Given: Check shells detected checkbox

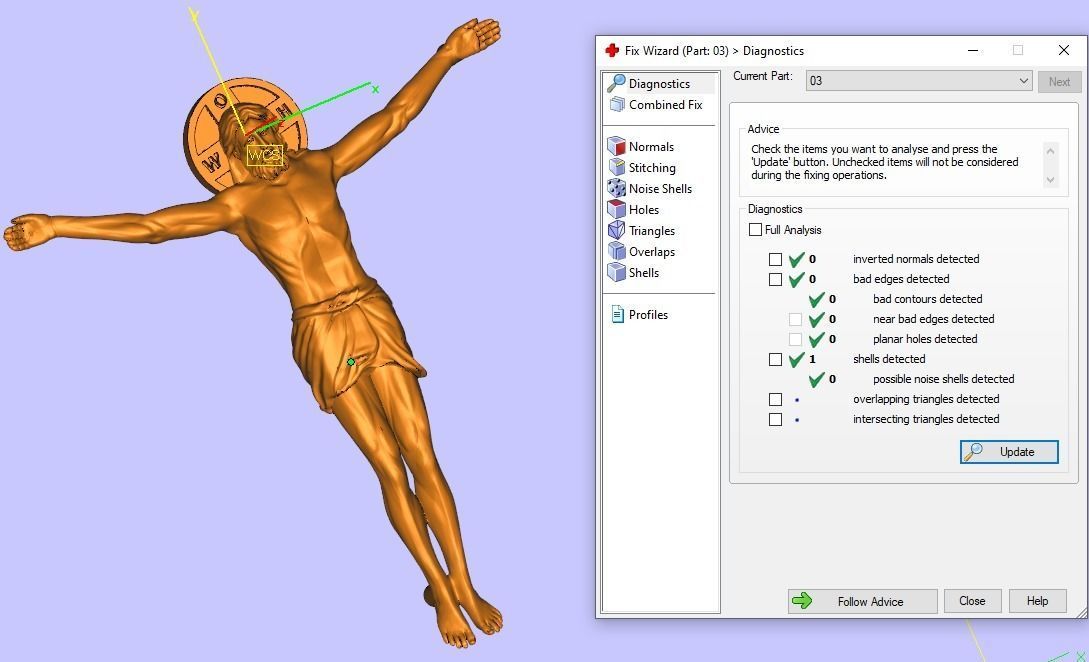Looking at the screenshot, I should tap(776, 359).
